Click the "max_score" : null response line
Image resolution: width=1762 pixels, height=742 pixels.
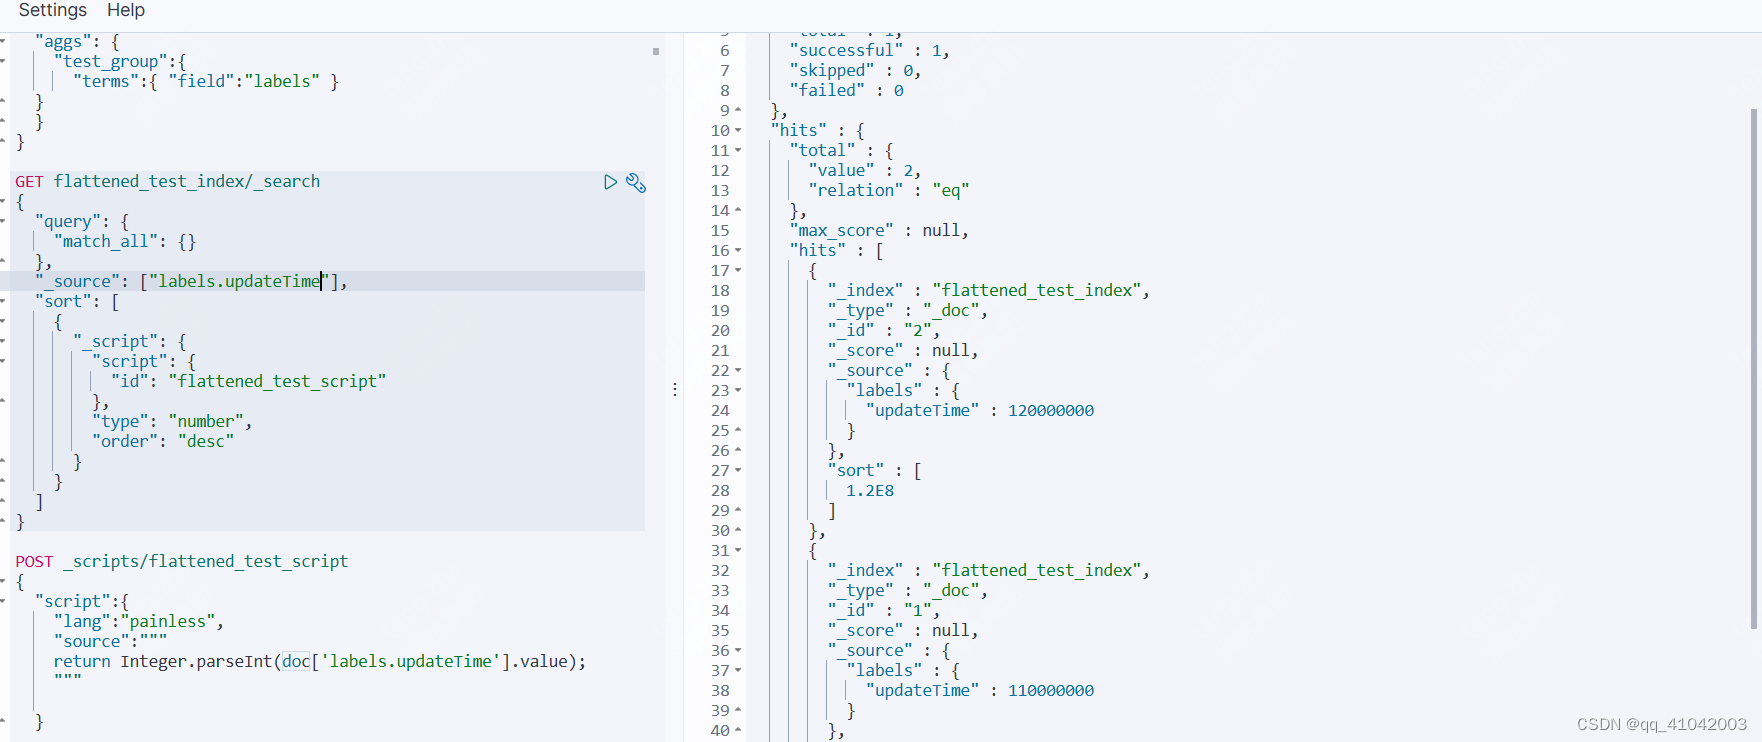[879, 230]
